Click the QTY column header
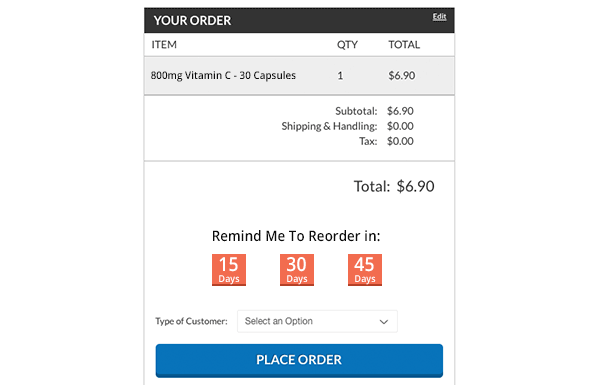Screen dimensions: 600x385 [x=347, y=45]
